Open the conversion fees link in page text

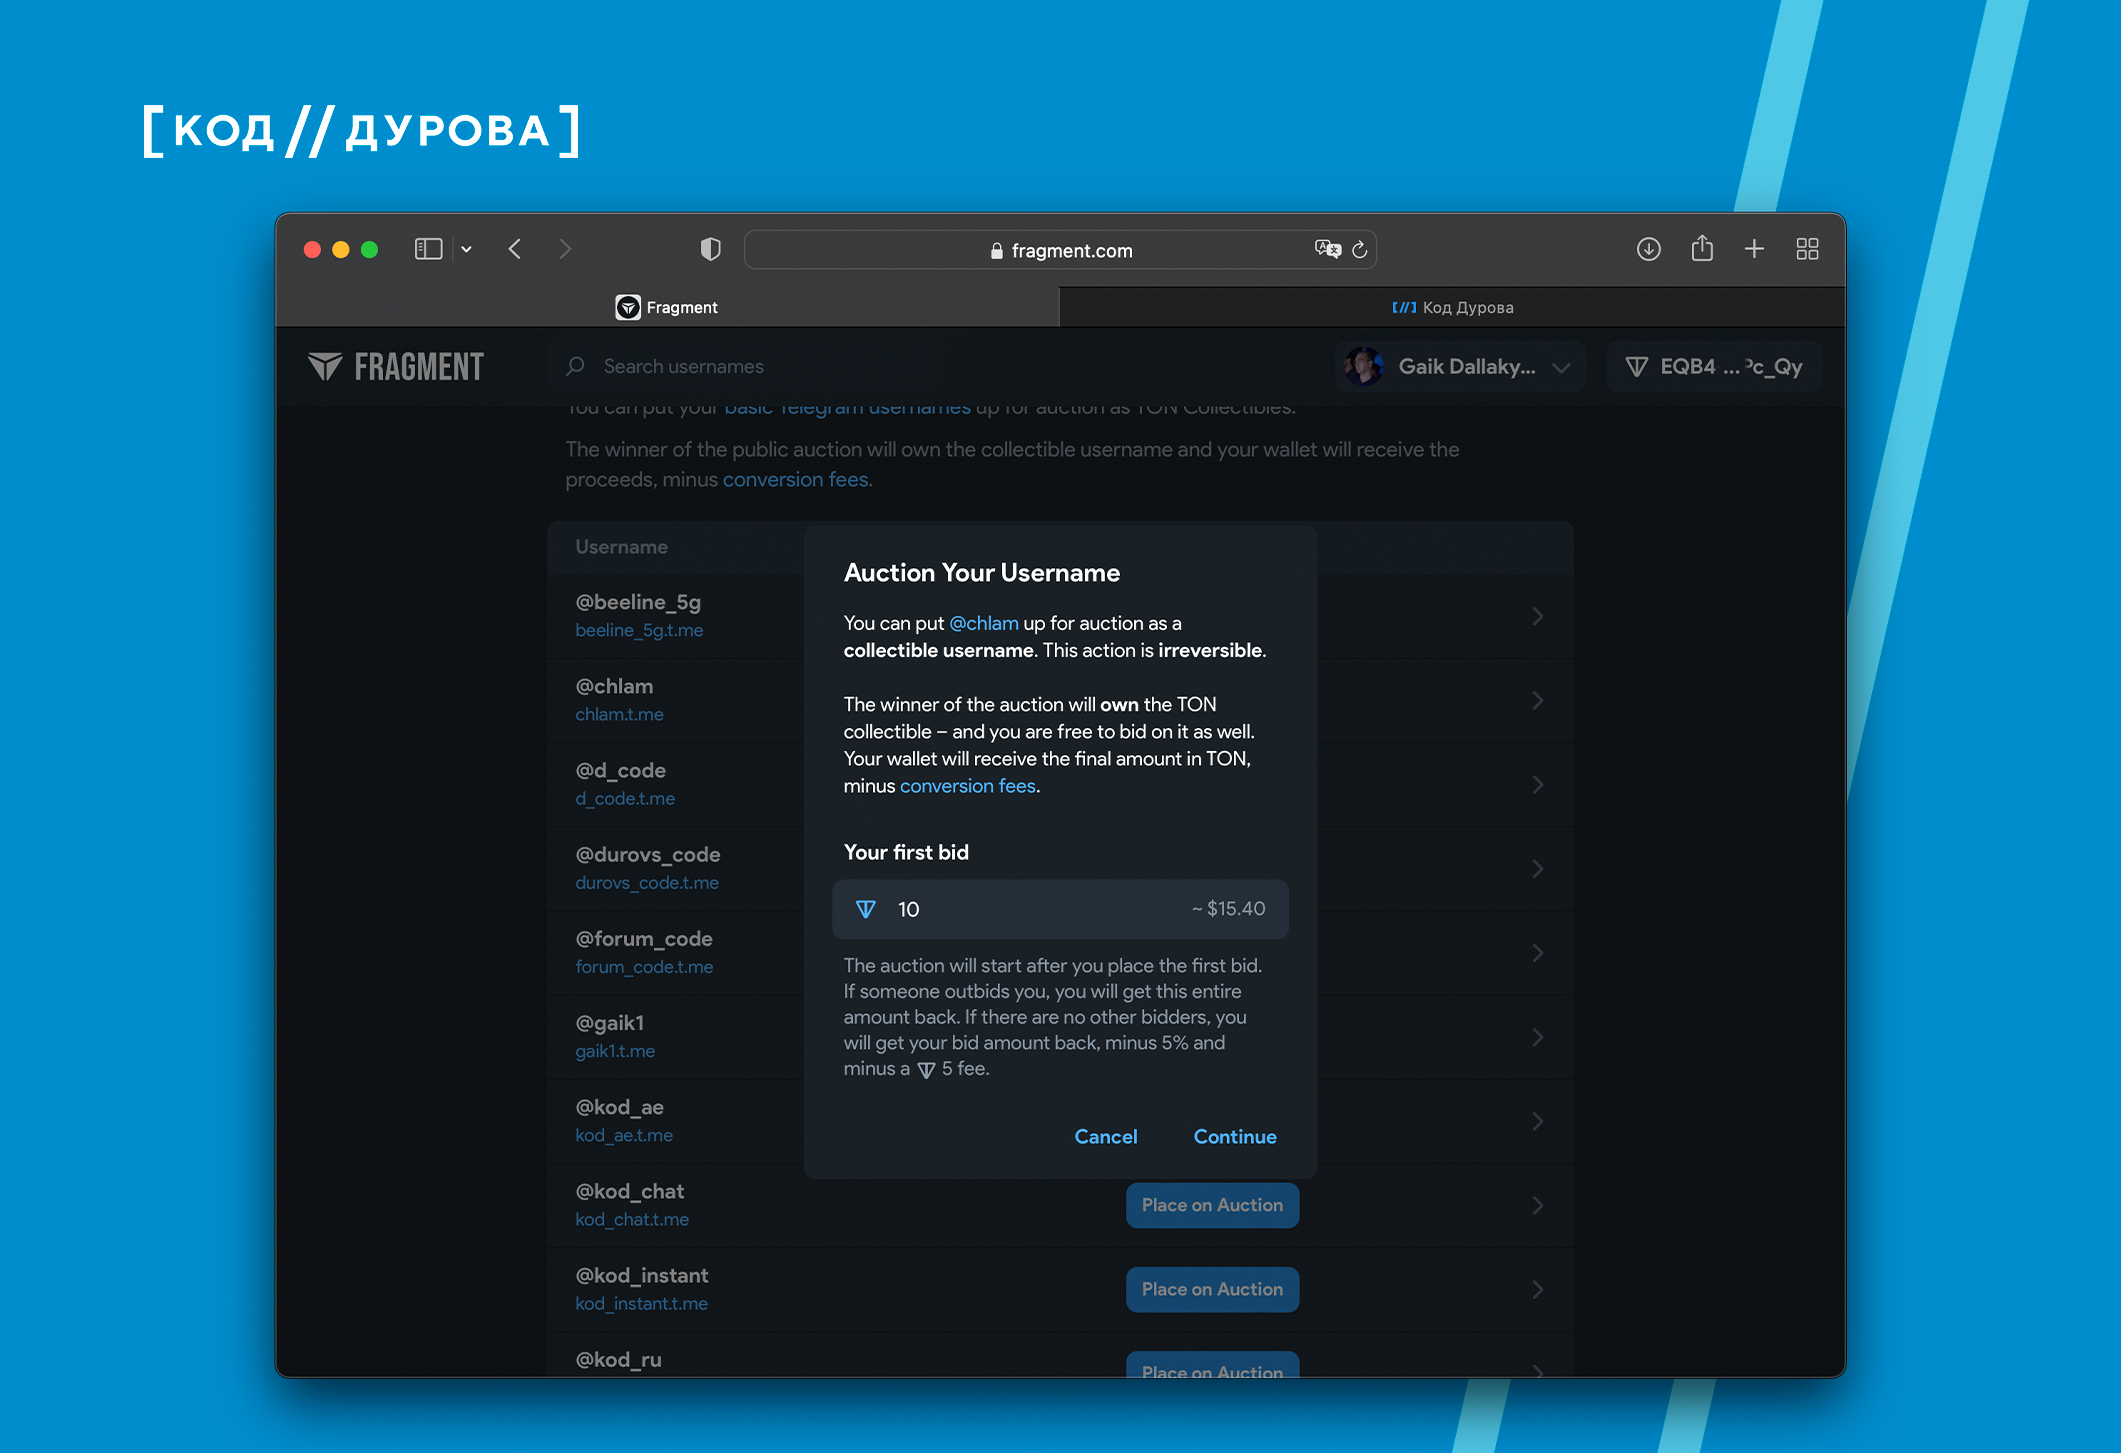[796, 480]
